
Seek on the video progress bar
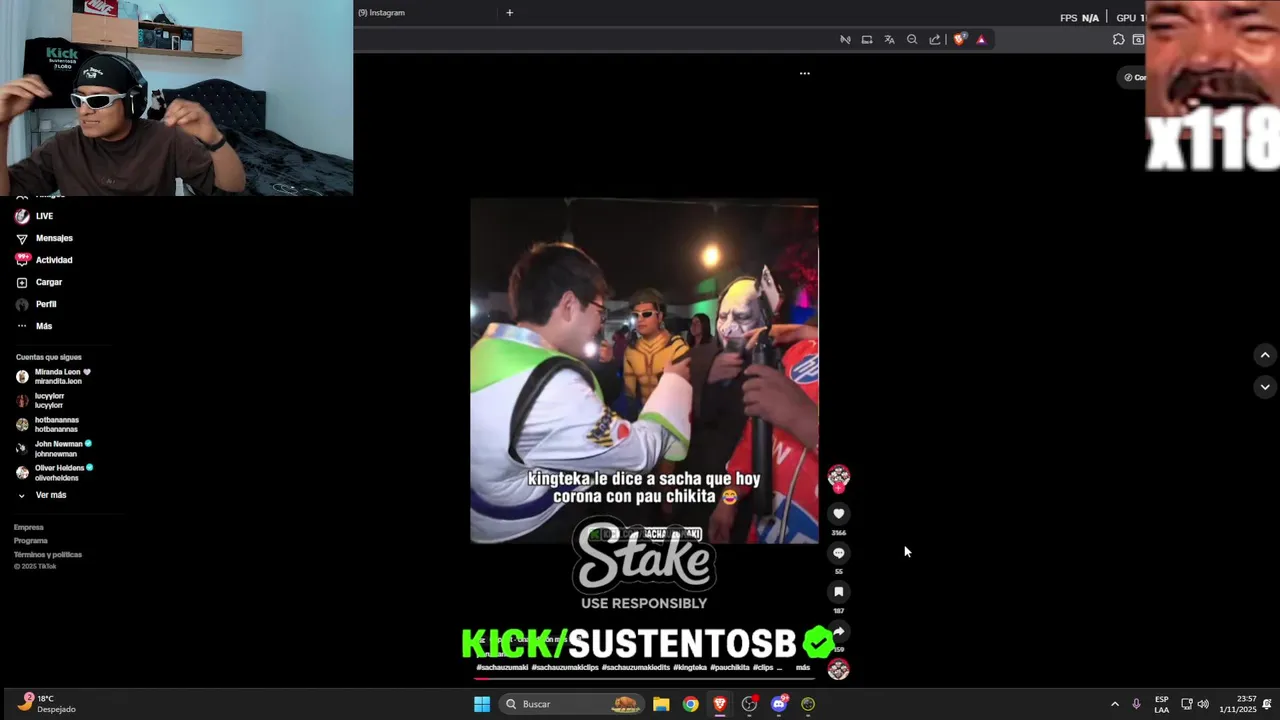click(644, 678)
